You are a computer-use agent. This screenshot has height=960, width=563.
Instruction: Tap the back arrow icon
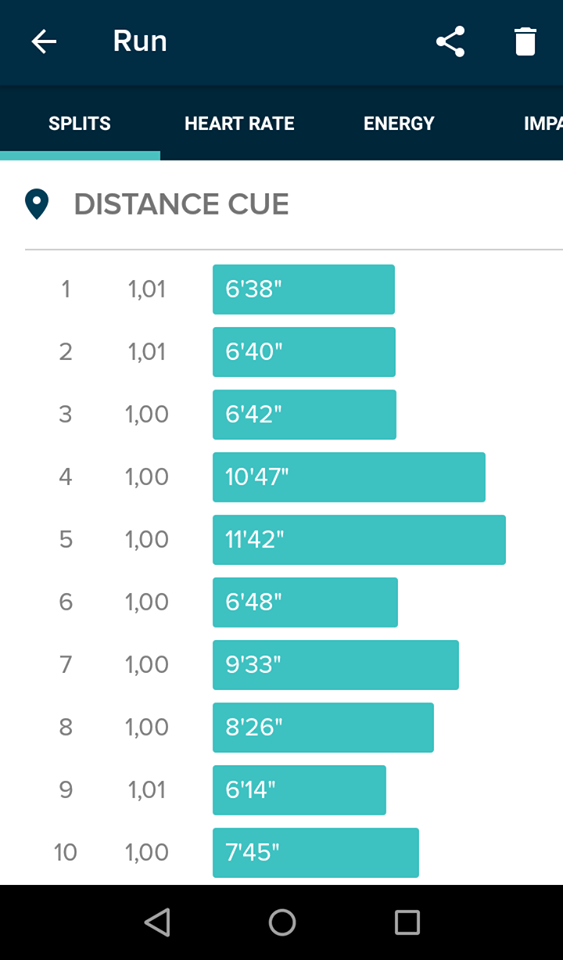(x=43, y=42)
